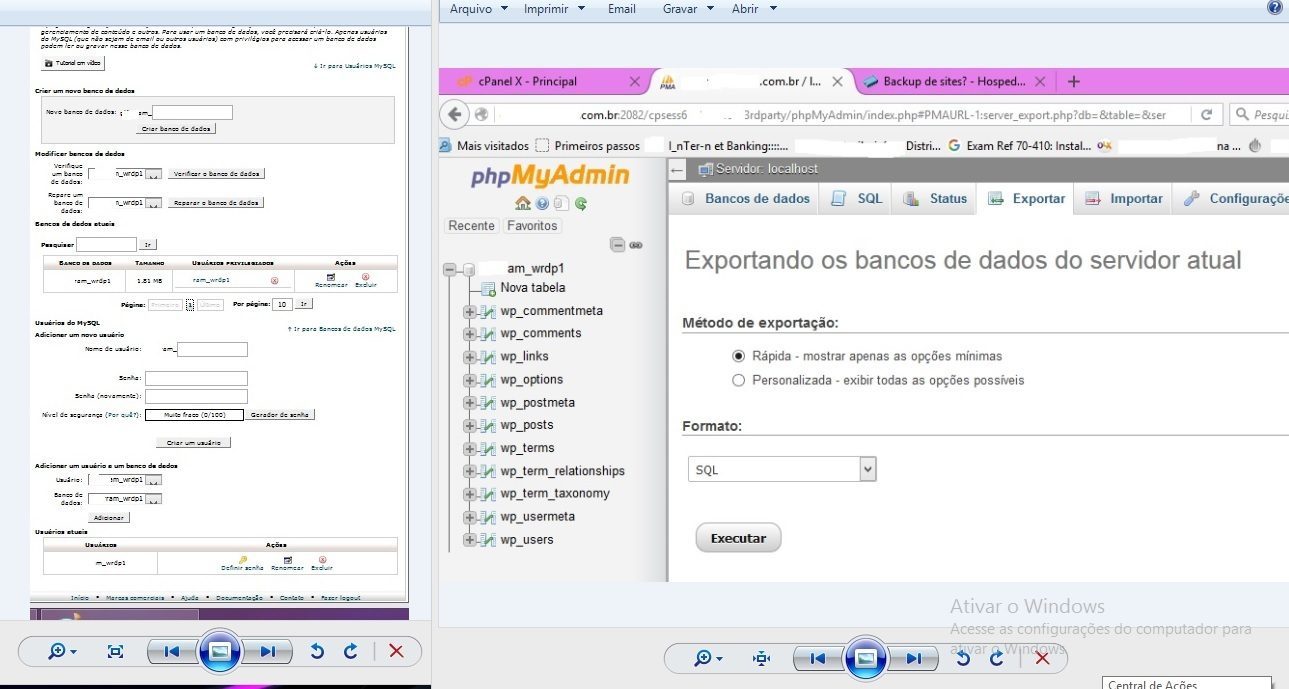
Task: Collapse the am_wrdp1 database tree
Action: tap(450, 269)
